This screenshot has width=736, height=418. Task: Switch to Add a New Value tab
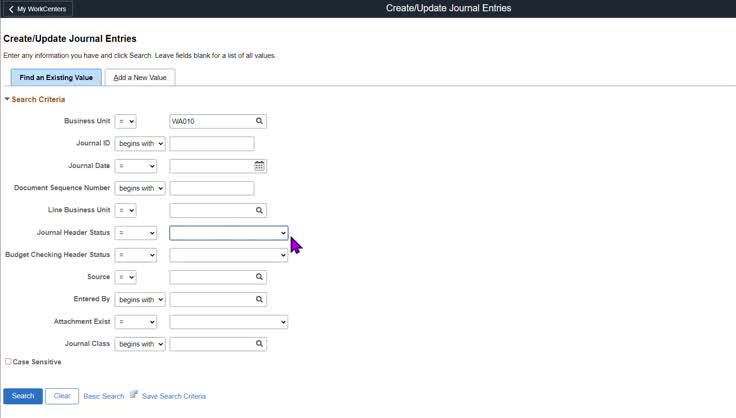pyautogui.click(x=140, y=77)
